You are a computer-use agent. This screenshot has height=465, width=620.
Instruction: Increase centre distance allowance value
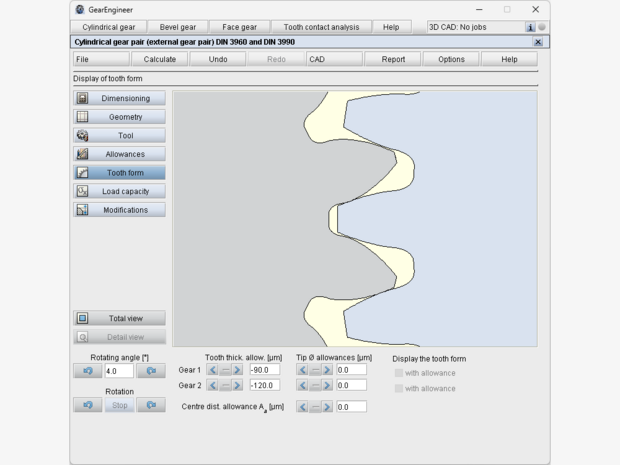point(327,407)
